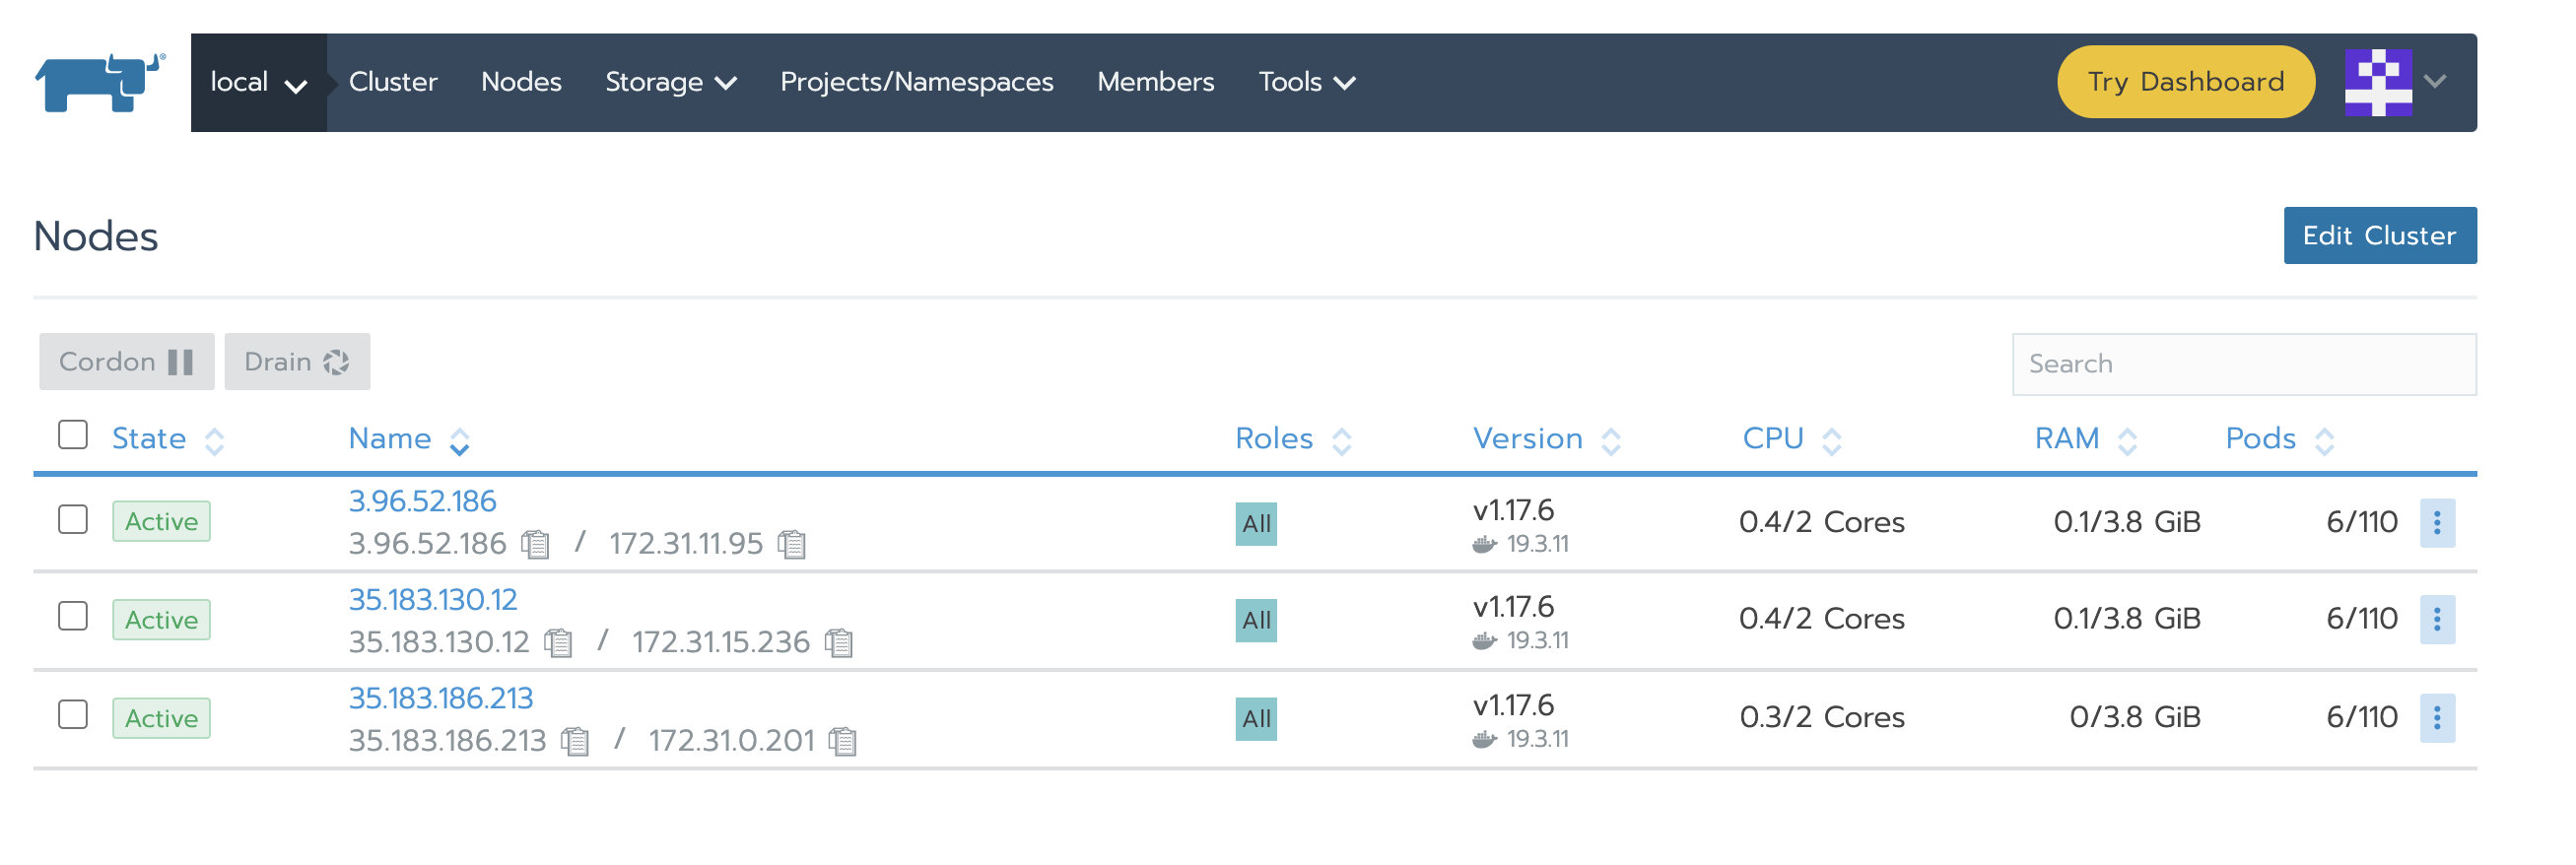Select checkbox for node 3.96.52.186
Image resolution: width=2576 pixels, height=865 pixels.
pyautogui.click(x=73, y=520)
